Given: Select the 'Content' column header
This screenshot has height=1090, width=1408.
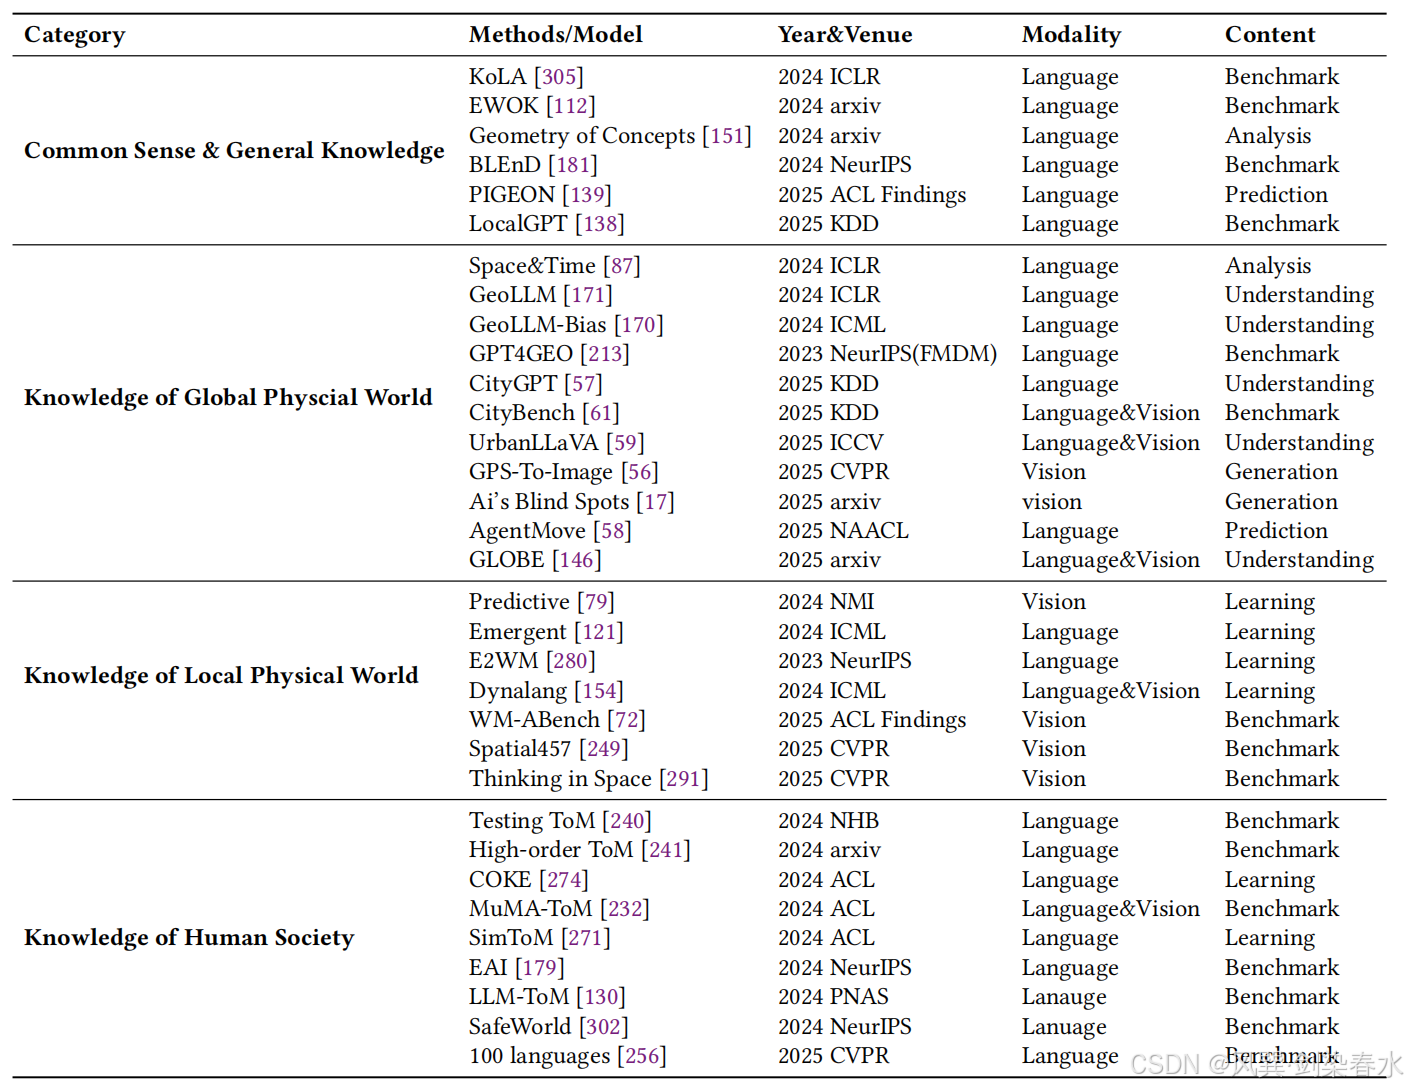Looking at the screenshot, I should click(1270, 35).
